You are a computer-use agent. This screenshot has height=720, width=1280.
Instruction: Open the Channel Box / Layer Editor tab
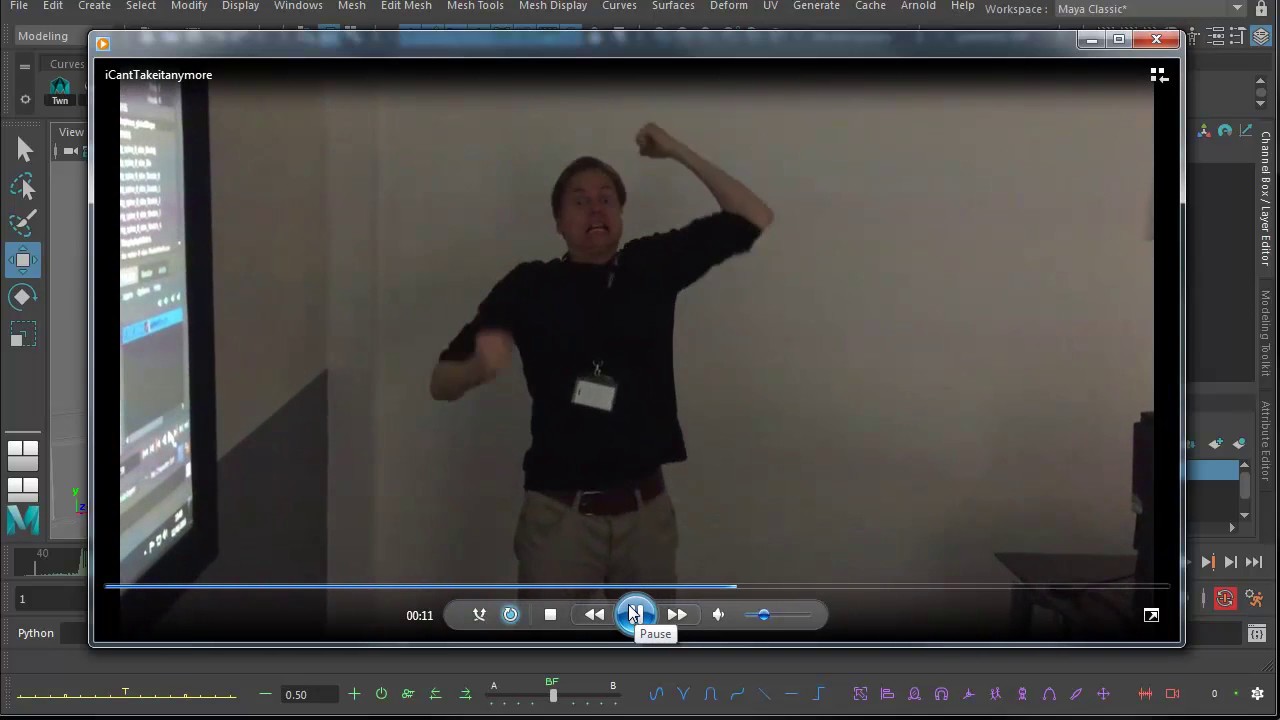pos(1265,198)
